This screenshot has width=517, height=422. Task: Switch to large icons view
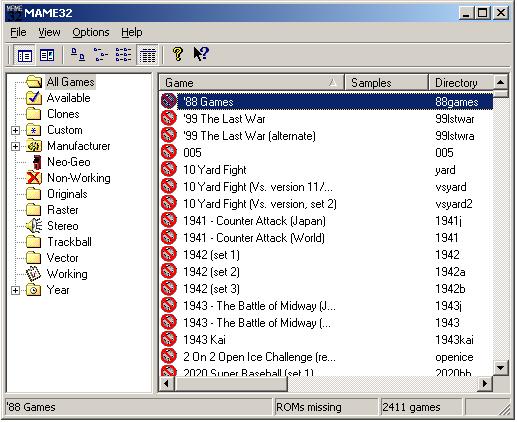78,55
